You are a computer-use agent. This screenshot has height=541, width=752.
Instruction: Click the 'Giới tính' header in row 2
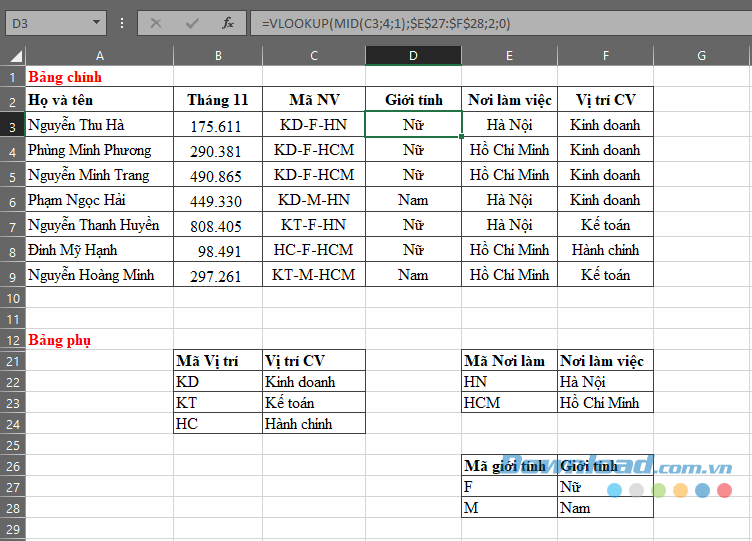point(413,100)
